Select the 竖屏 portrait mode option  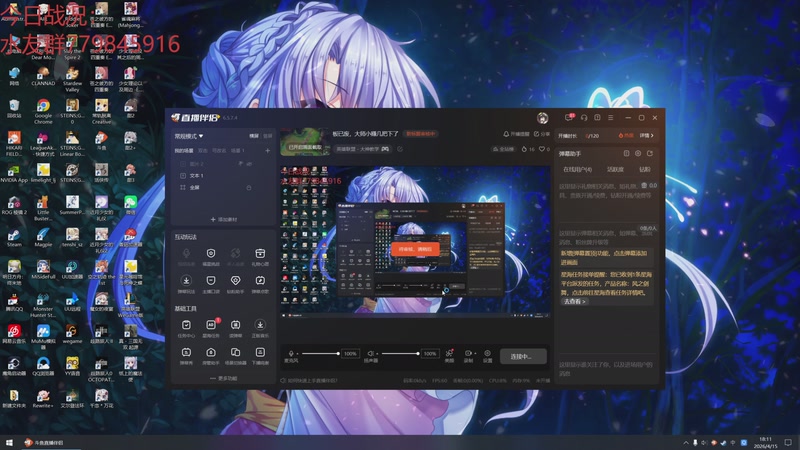pyautogui.click(x=267, y=136)
